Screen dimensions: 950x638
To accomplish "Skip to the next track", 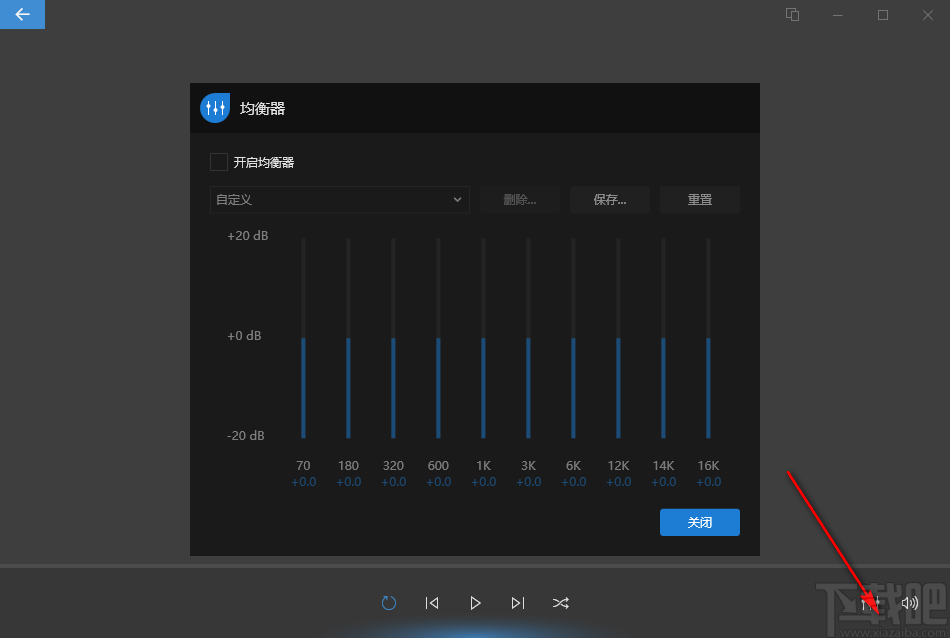I will (518, 603).
